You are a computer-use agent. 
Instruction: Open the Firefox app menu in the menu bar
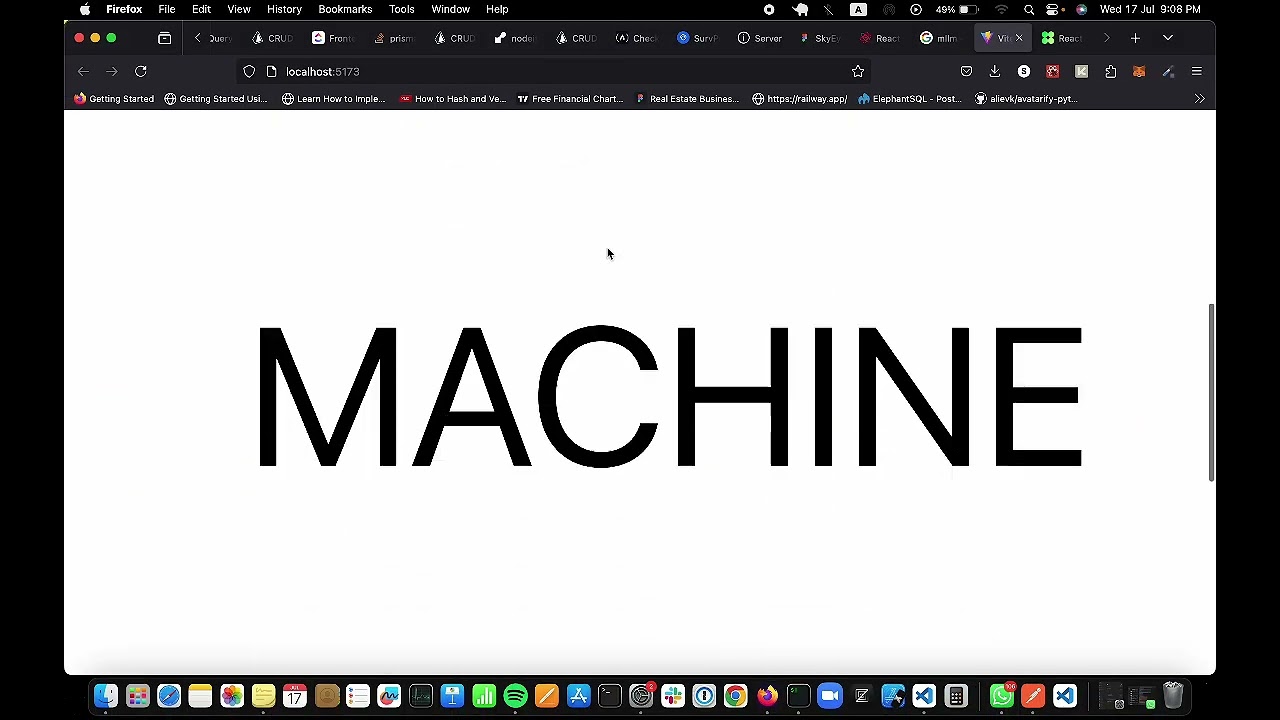(124, 9)
